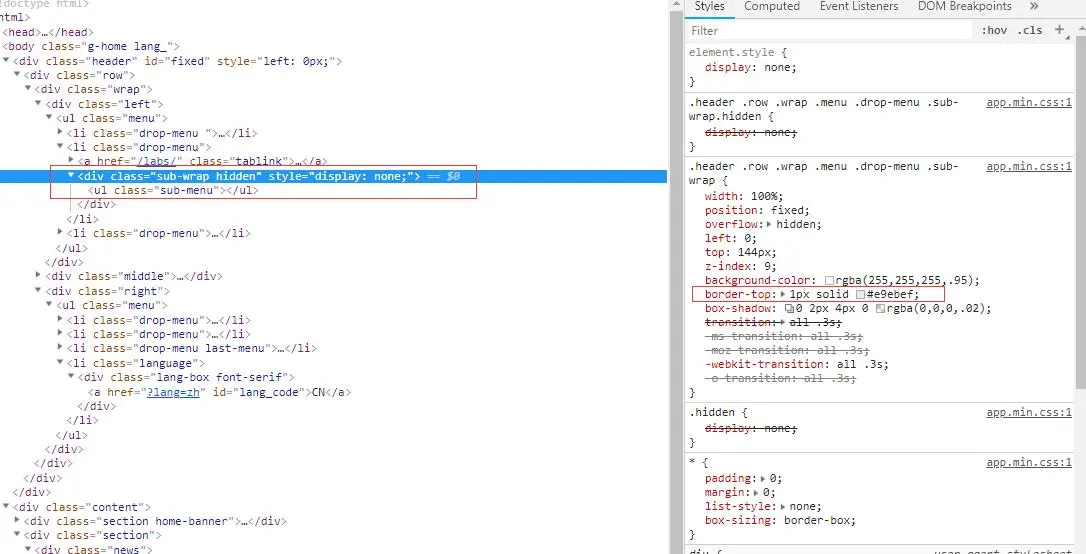This screenshot has height=554, width=1086.
Task: Click the width: 100% declaration
Action: pyautogui.click(x=745, y=197)
